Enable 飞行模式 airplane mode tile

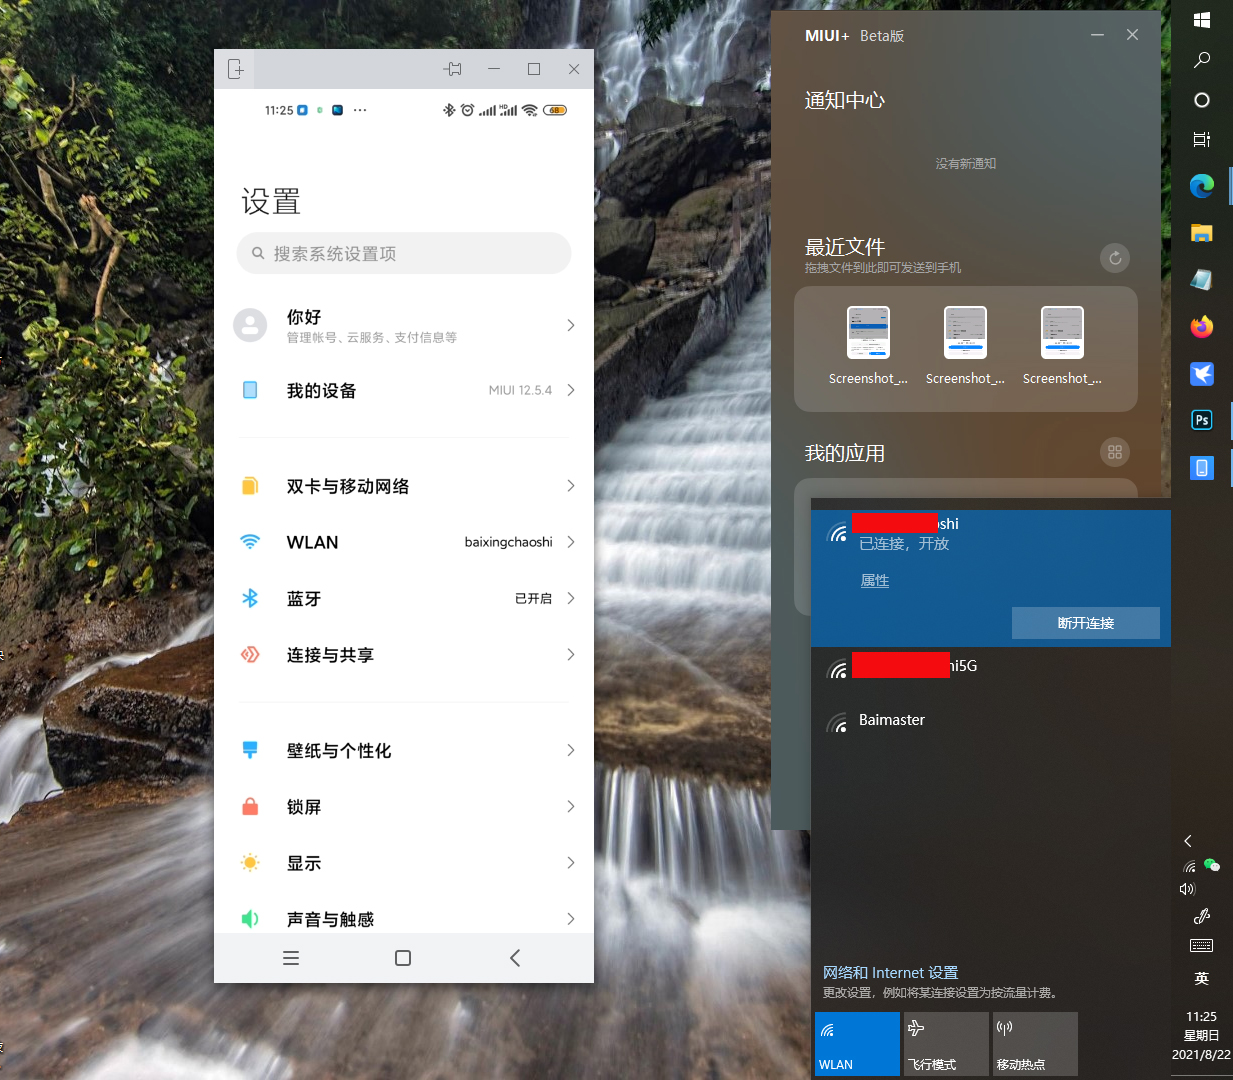pyautogui.click(x=946, y=1043)
